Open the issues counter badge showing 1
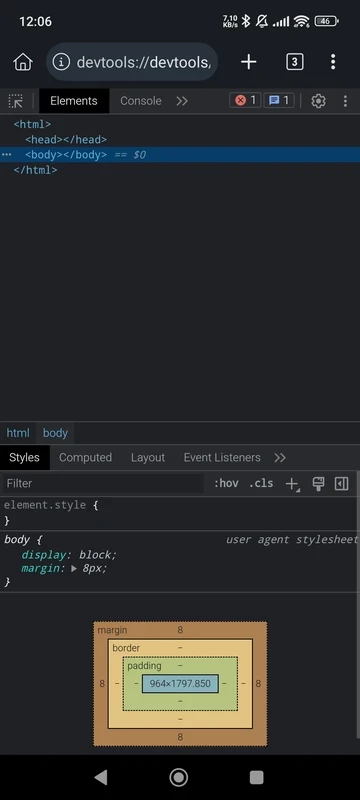360x800 pixels. (x=279, y=101)
